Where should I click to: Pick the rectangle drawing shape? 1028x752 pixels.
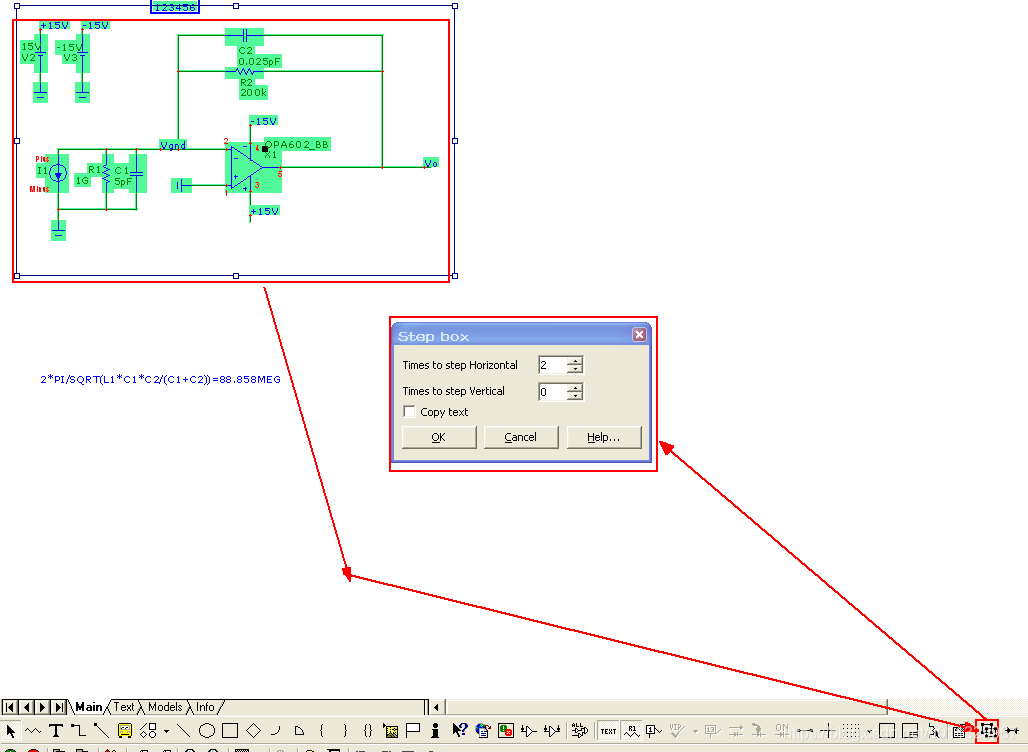[229, 730]
